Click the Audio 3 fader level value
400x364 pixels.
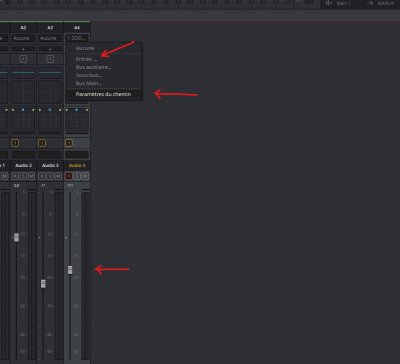tap(43, 185)
